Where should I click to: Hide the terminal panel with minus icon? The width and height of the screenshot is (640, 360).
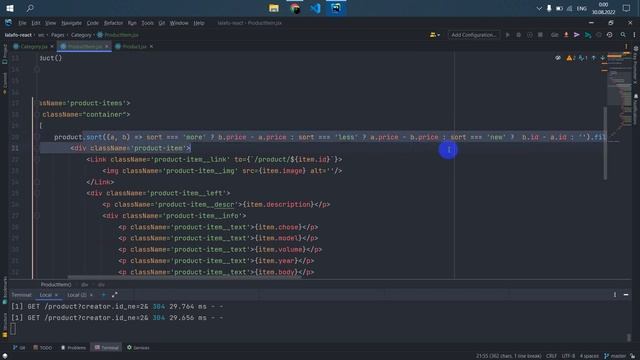click(626, 295)
